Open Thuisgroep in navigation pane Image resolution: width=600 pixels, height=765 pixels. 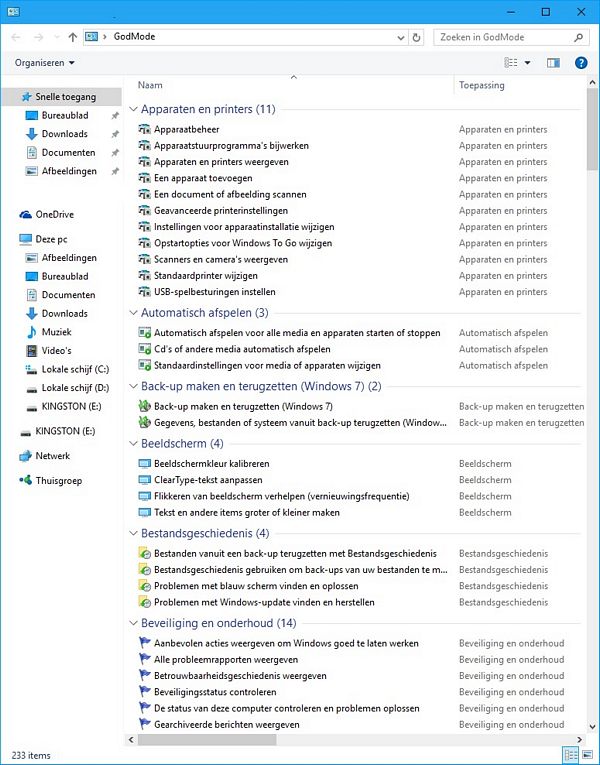59,481
